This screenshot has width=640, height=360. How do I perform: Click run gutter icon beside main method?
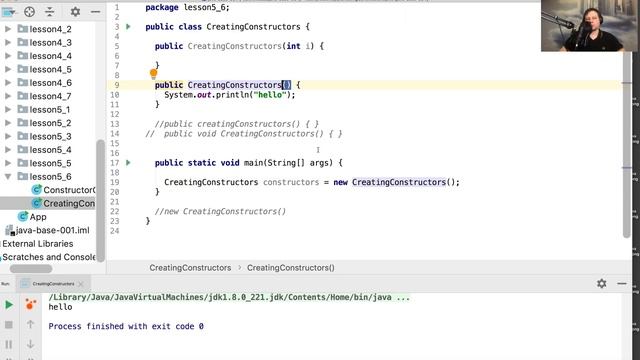pos(128,163)
